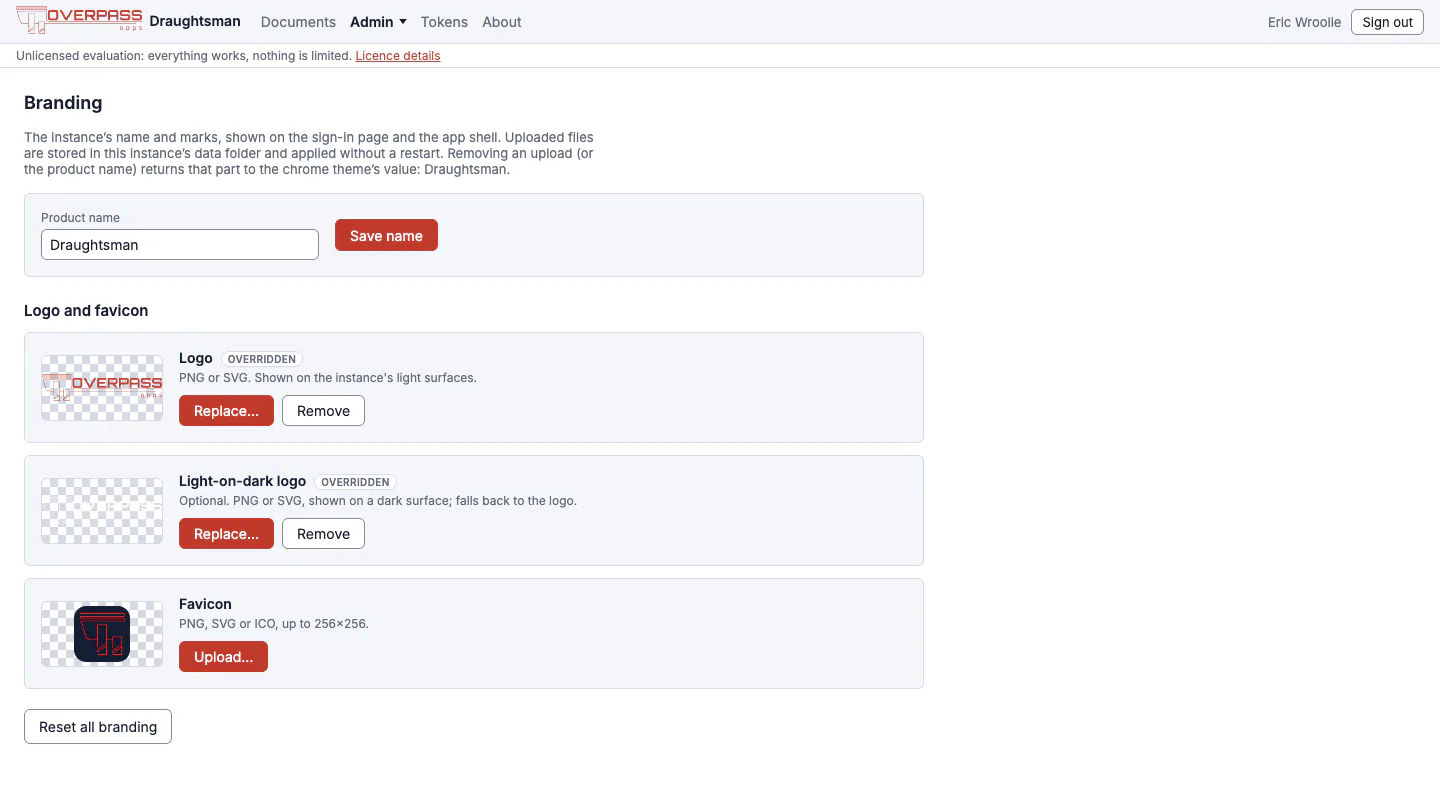Sign out of the account
This screenshot has width=1440, height=799.
(1387, 22)
